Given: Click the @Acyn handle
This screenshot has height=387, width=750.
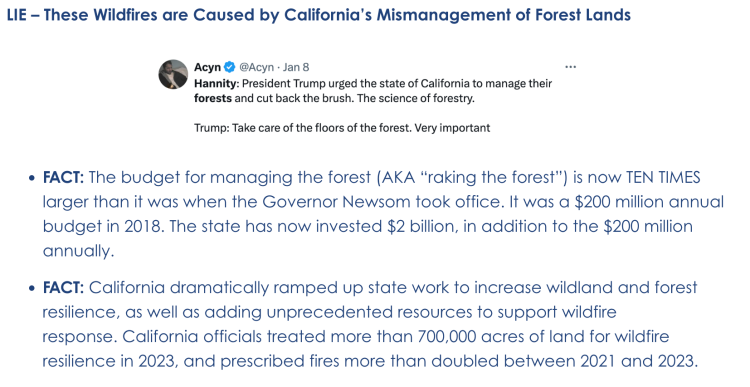Looking at the screenshot, I should 257,67.
